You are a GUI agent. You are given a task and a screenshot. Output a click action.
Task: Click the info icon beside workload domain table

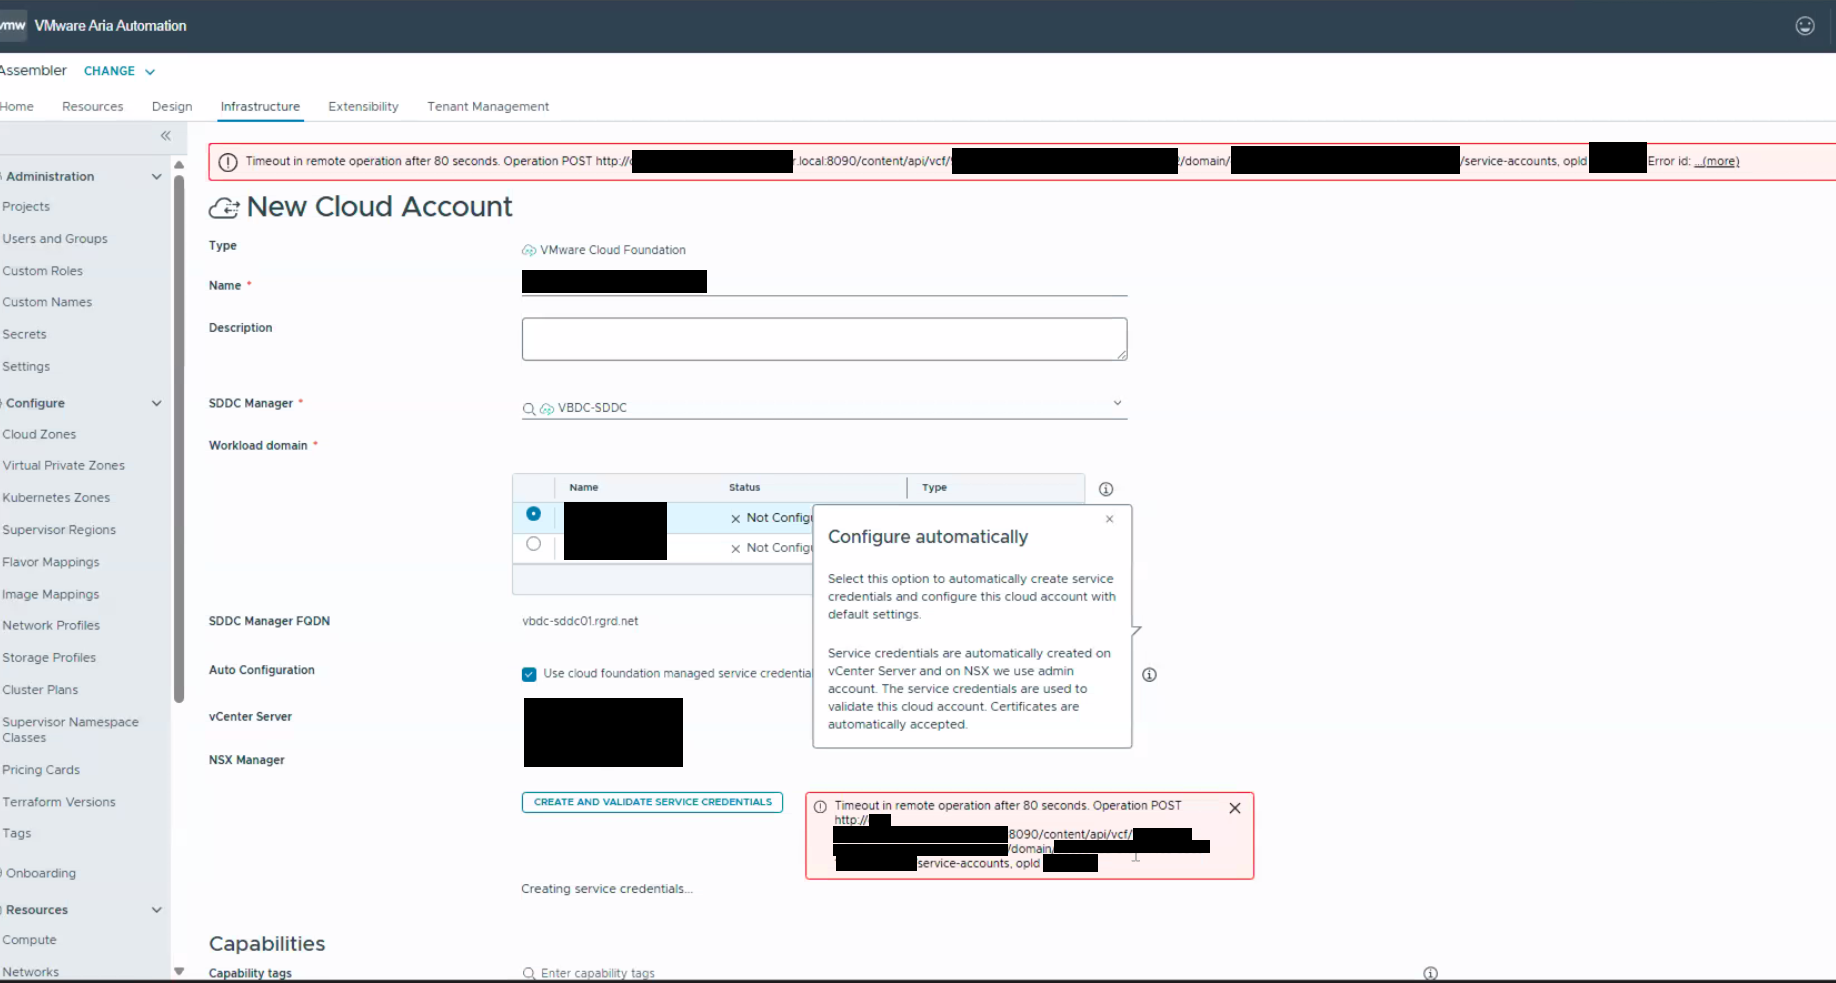coord(1105,489)
